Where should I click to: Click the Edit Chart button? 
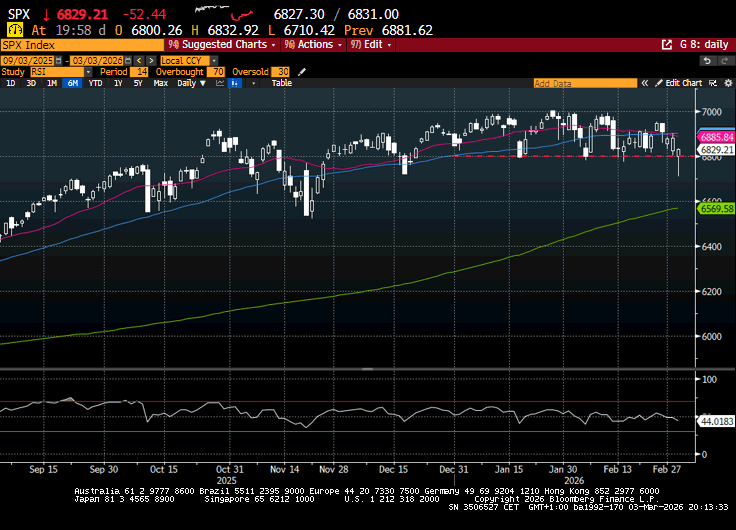click(x=680, y=83)
